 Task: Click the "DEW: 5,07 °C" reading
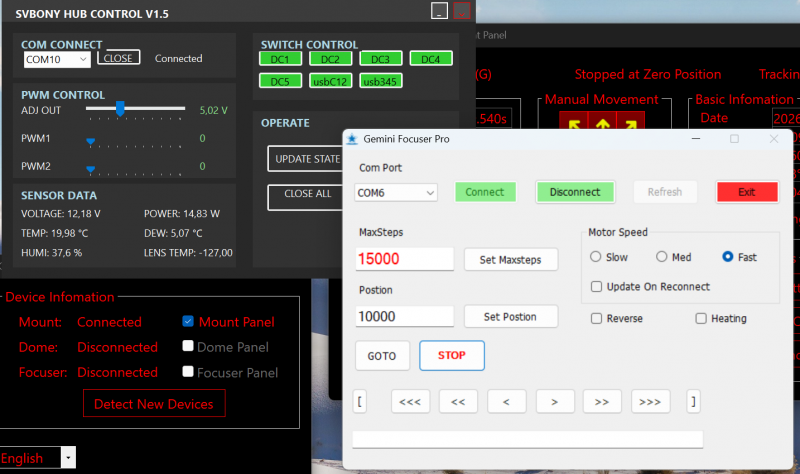point(173,233)
